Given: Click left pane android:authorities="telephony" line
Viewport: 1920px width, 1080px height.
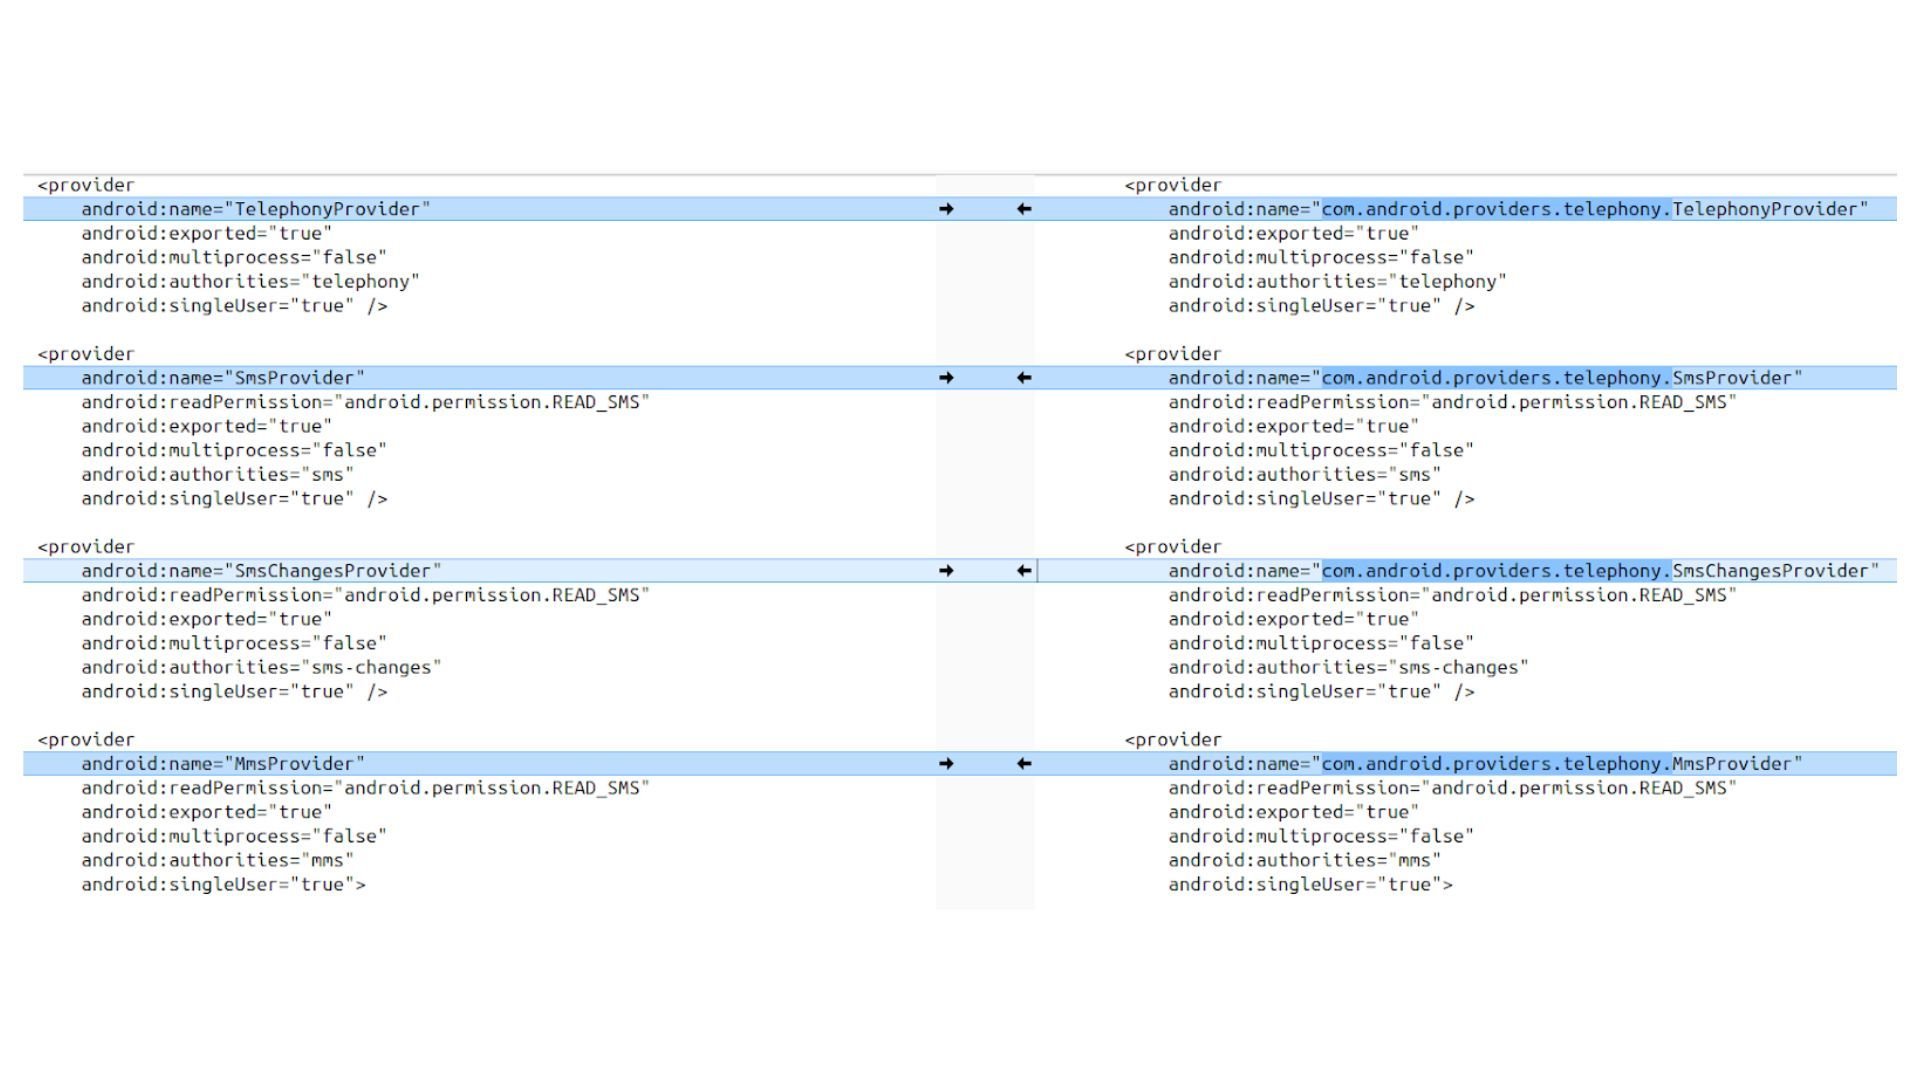Looking at the screenshot, I should pos(250,282).
